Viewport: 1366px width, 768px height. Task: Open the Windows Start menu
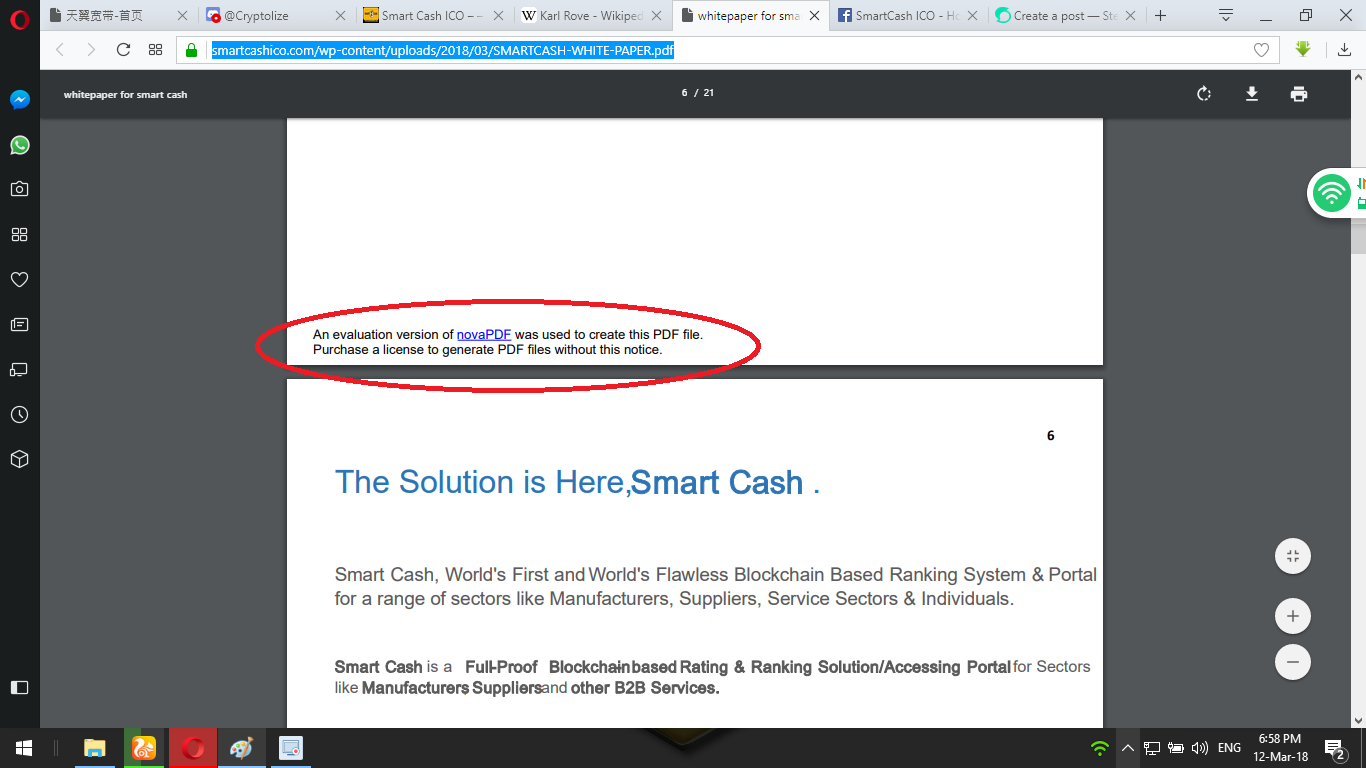pos(24,748)
